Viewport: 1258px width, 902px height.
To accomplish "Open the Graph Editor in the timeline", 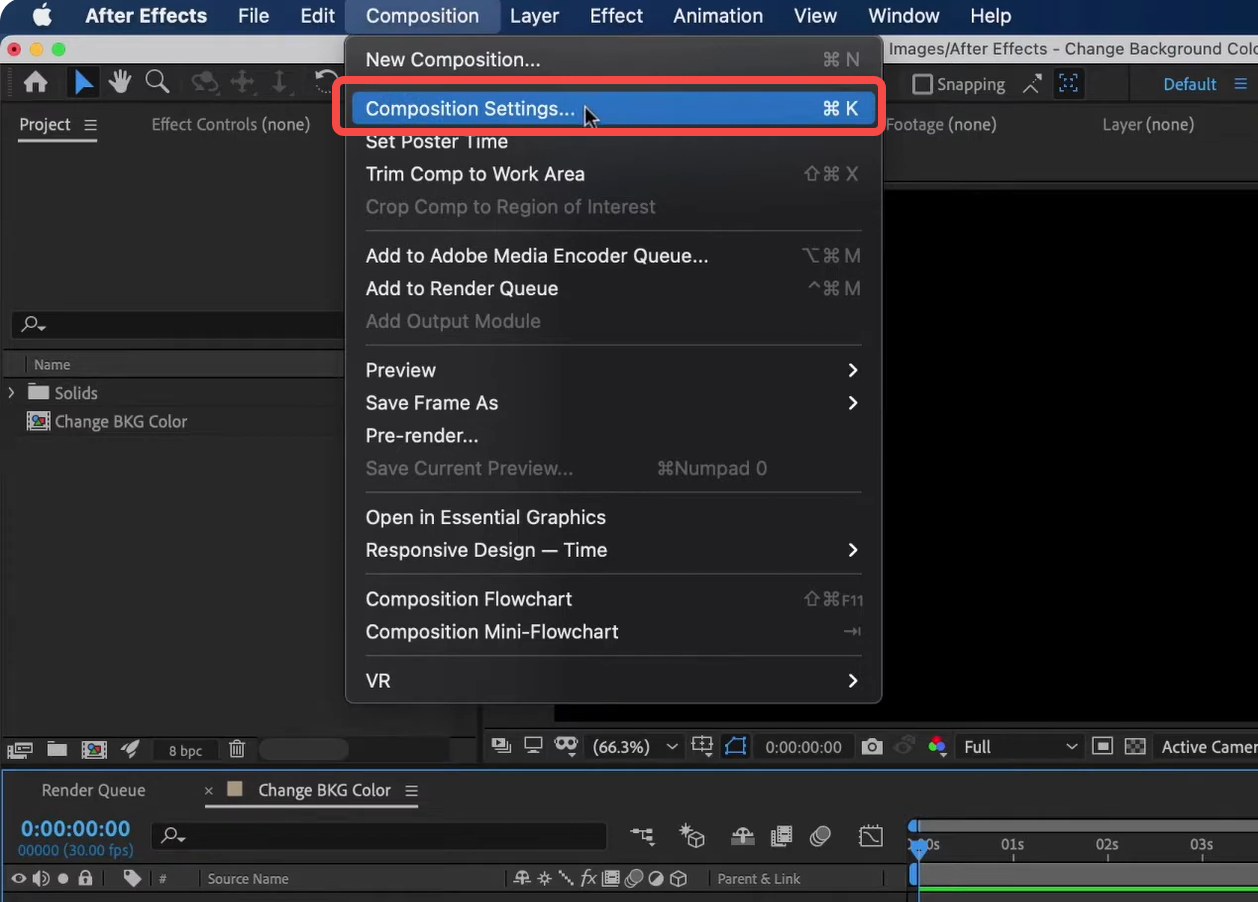I will [870, 837].
